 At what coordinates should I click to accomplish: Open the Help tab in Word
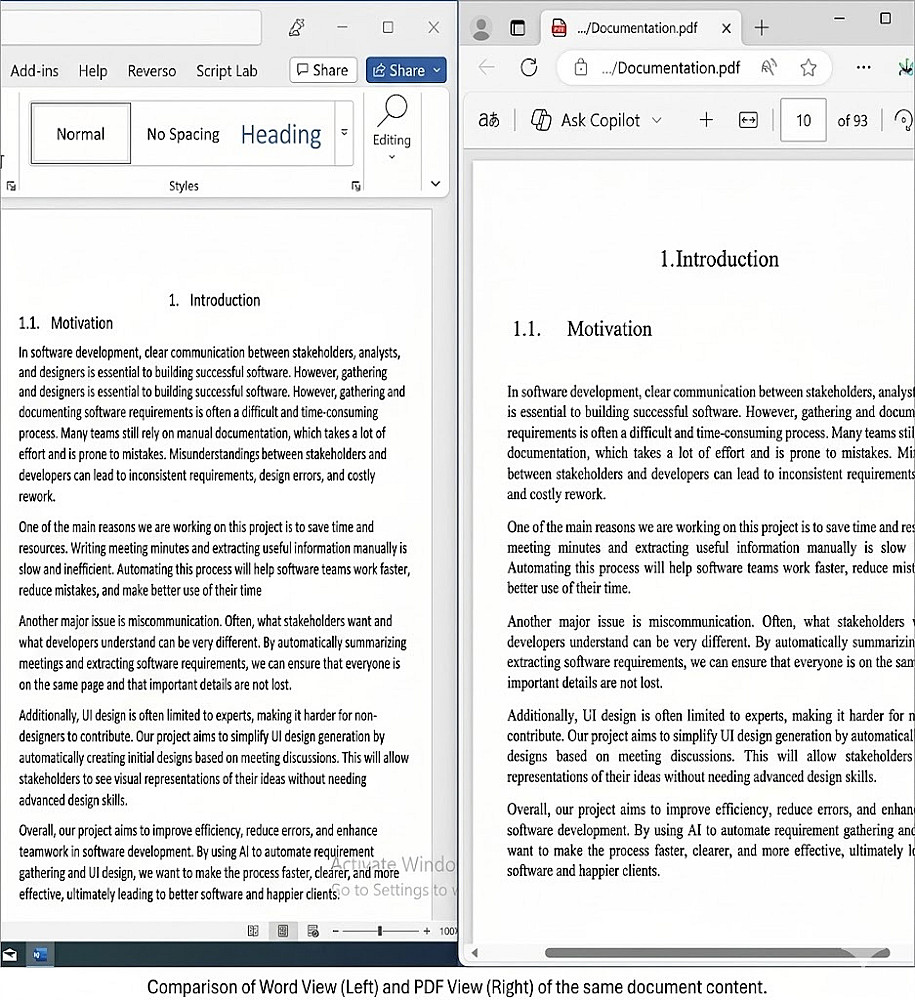(93, 71)
